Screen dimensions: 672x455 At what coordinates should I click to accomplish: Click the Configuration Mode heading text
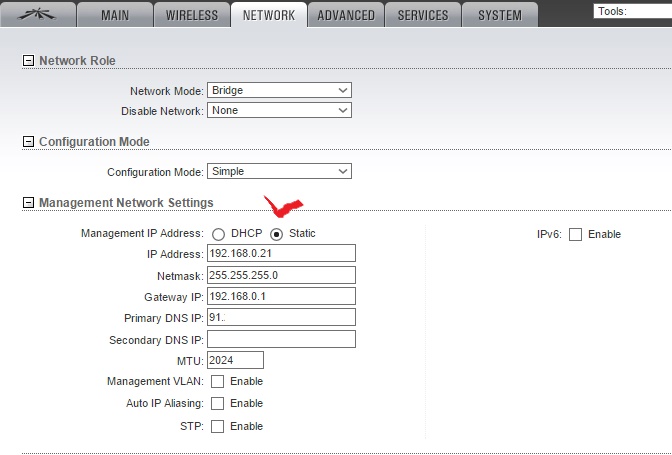(x=94, y=141)
